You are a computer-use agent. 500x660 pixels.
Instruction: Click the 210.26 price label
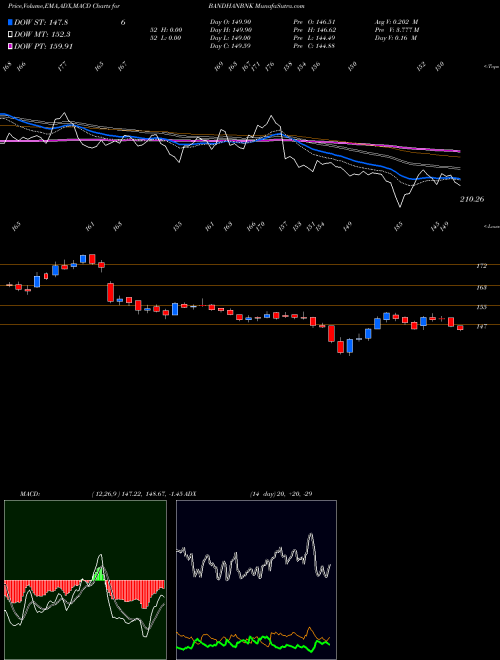click(472, 200)
